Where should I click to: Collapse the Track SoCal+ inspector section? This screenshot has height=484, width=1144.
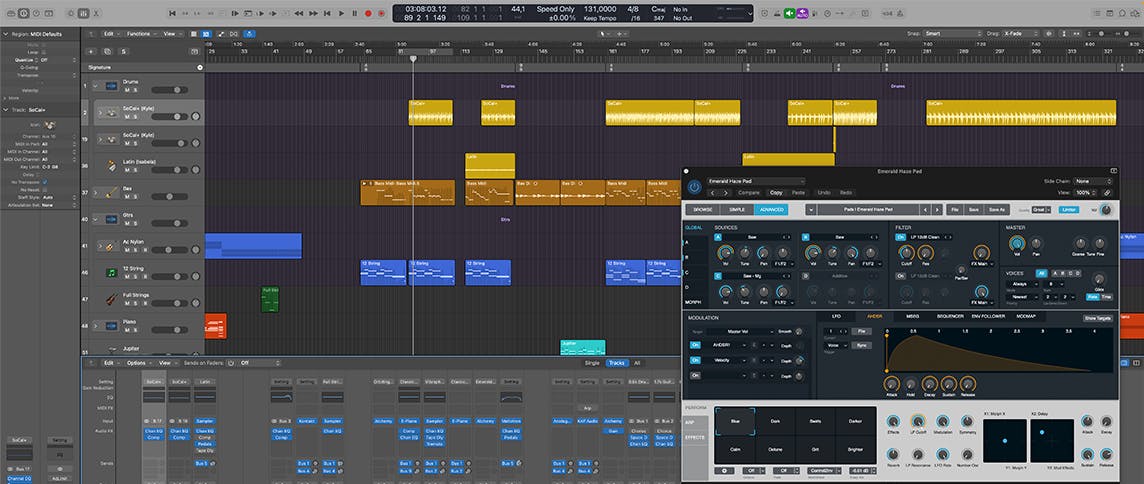5,110
